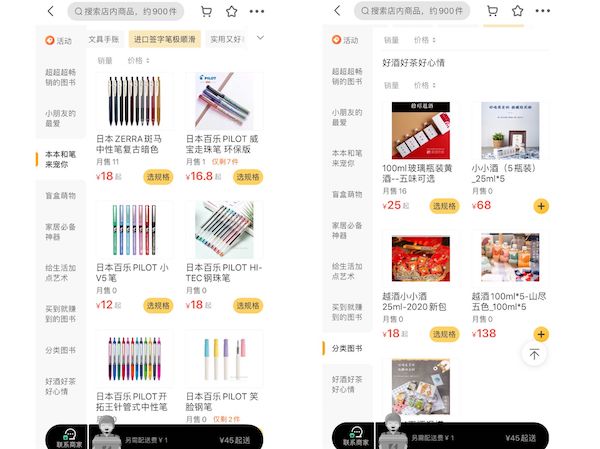This screenshot has width=600, height=449.
Task: Open more options menu on left screen
Action: pyautogui.click(x=256, y=11)
